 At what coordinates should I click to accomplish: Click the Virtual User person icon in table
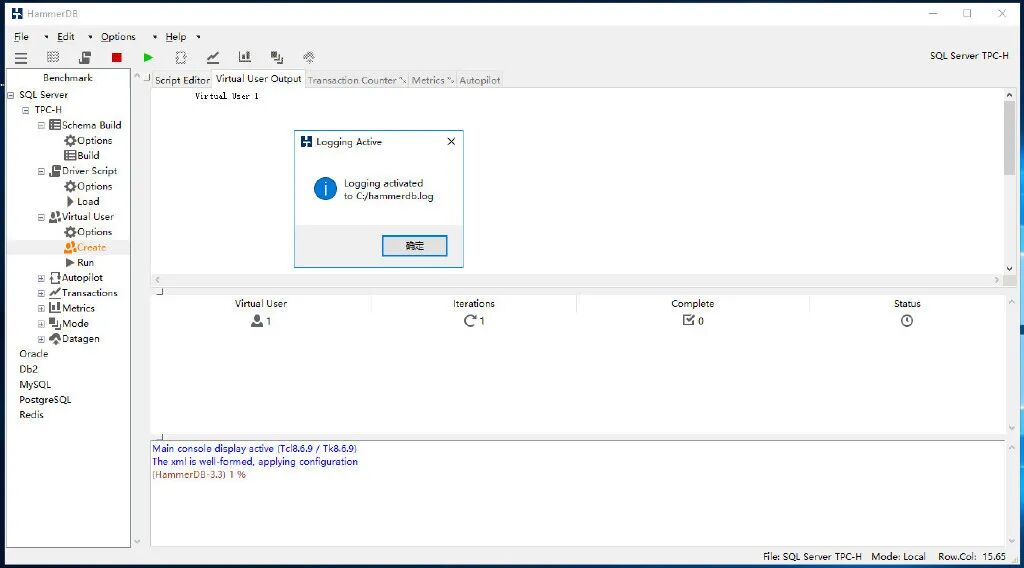point(257,321)
